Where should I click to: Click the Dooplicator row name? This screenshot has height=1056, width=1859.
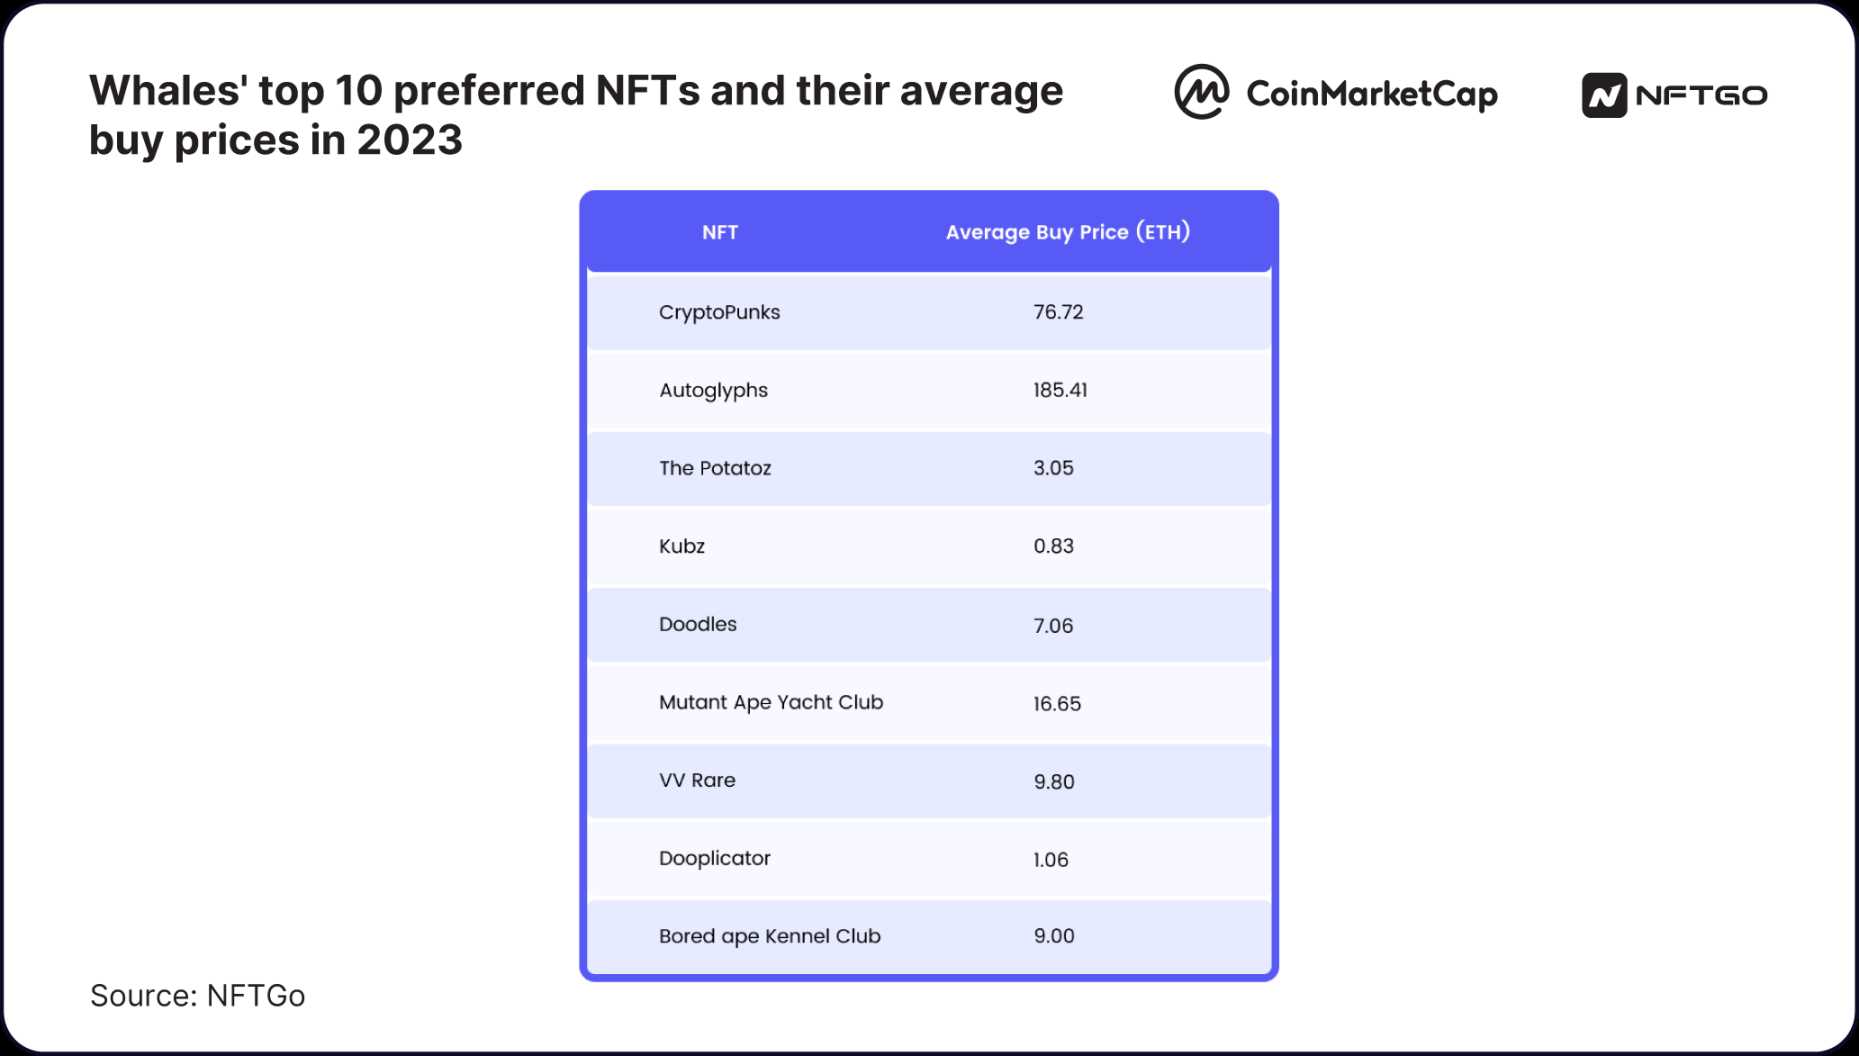(x=715, y=858)
